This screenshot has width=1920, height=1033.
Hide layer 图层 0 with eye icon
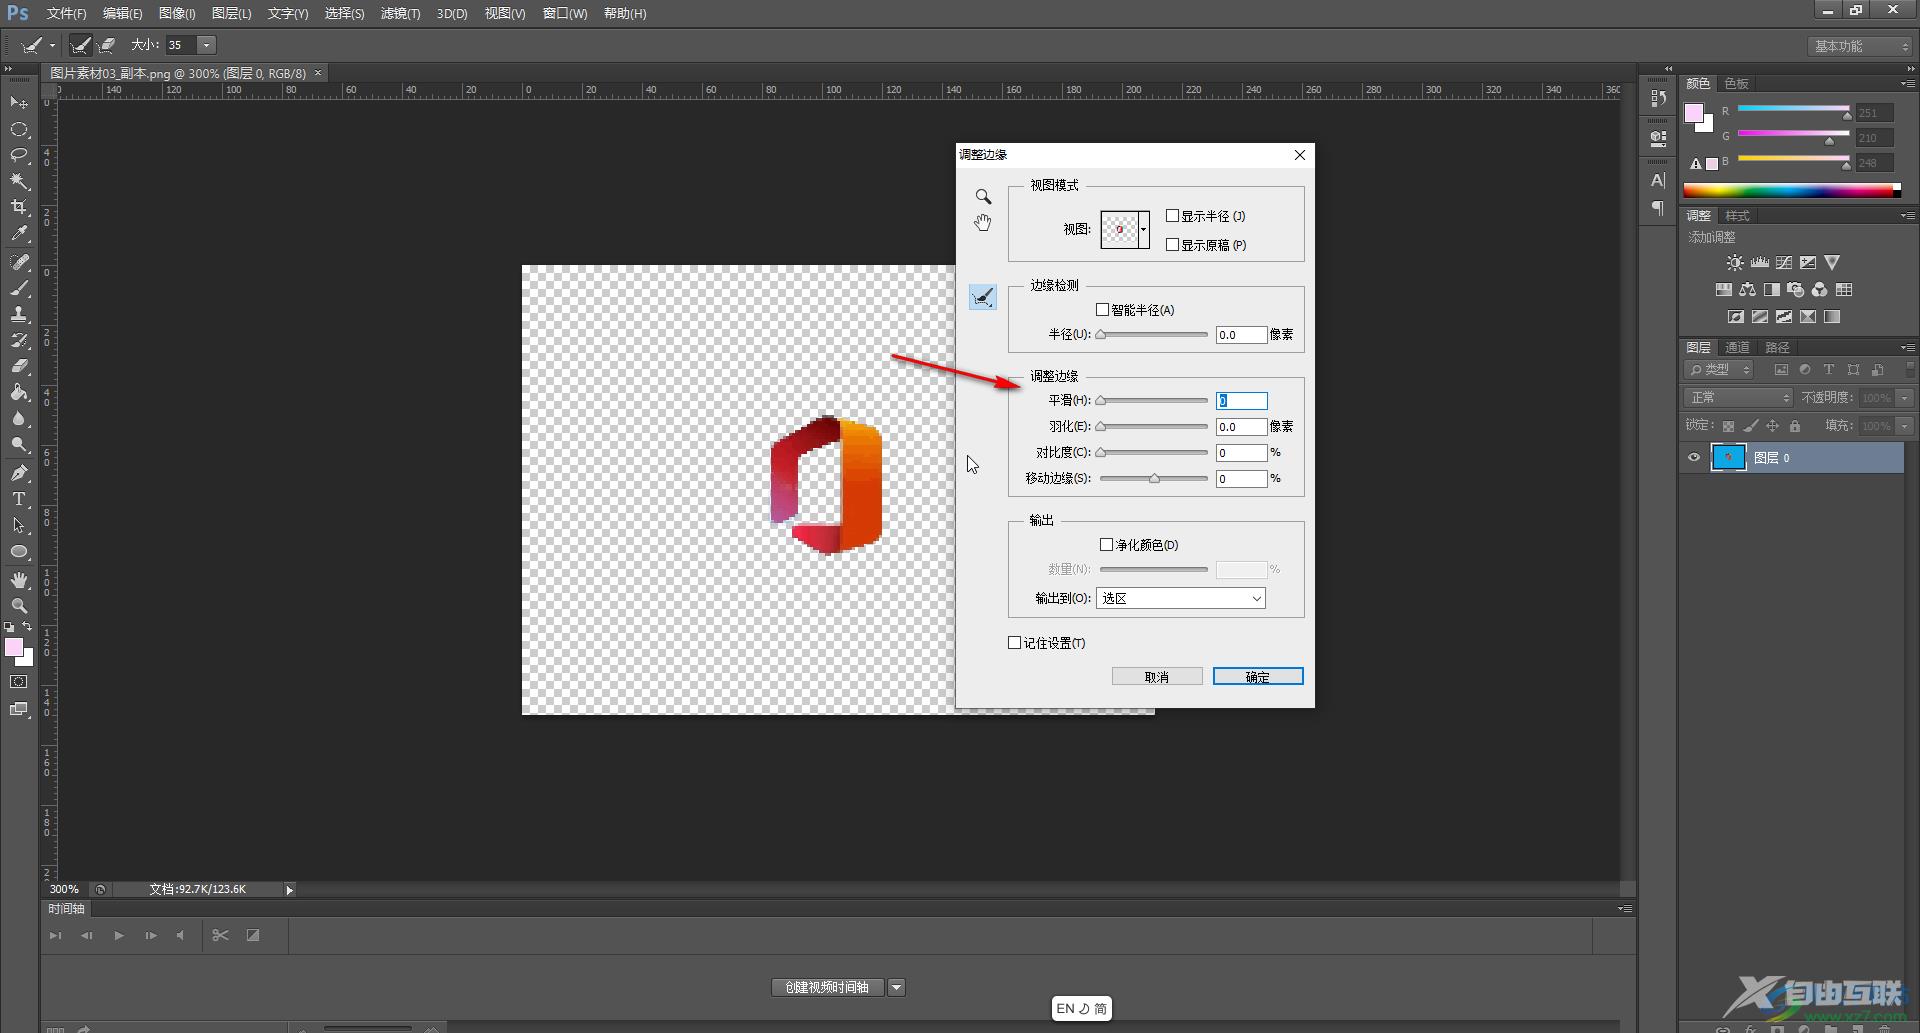point(1694,458)
